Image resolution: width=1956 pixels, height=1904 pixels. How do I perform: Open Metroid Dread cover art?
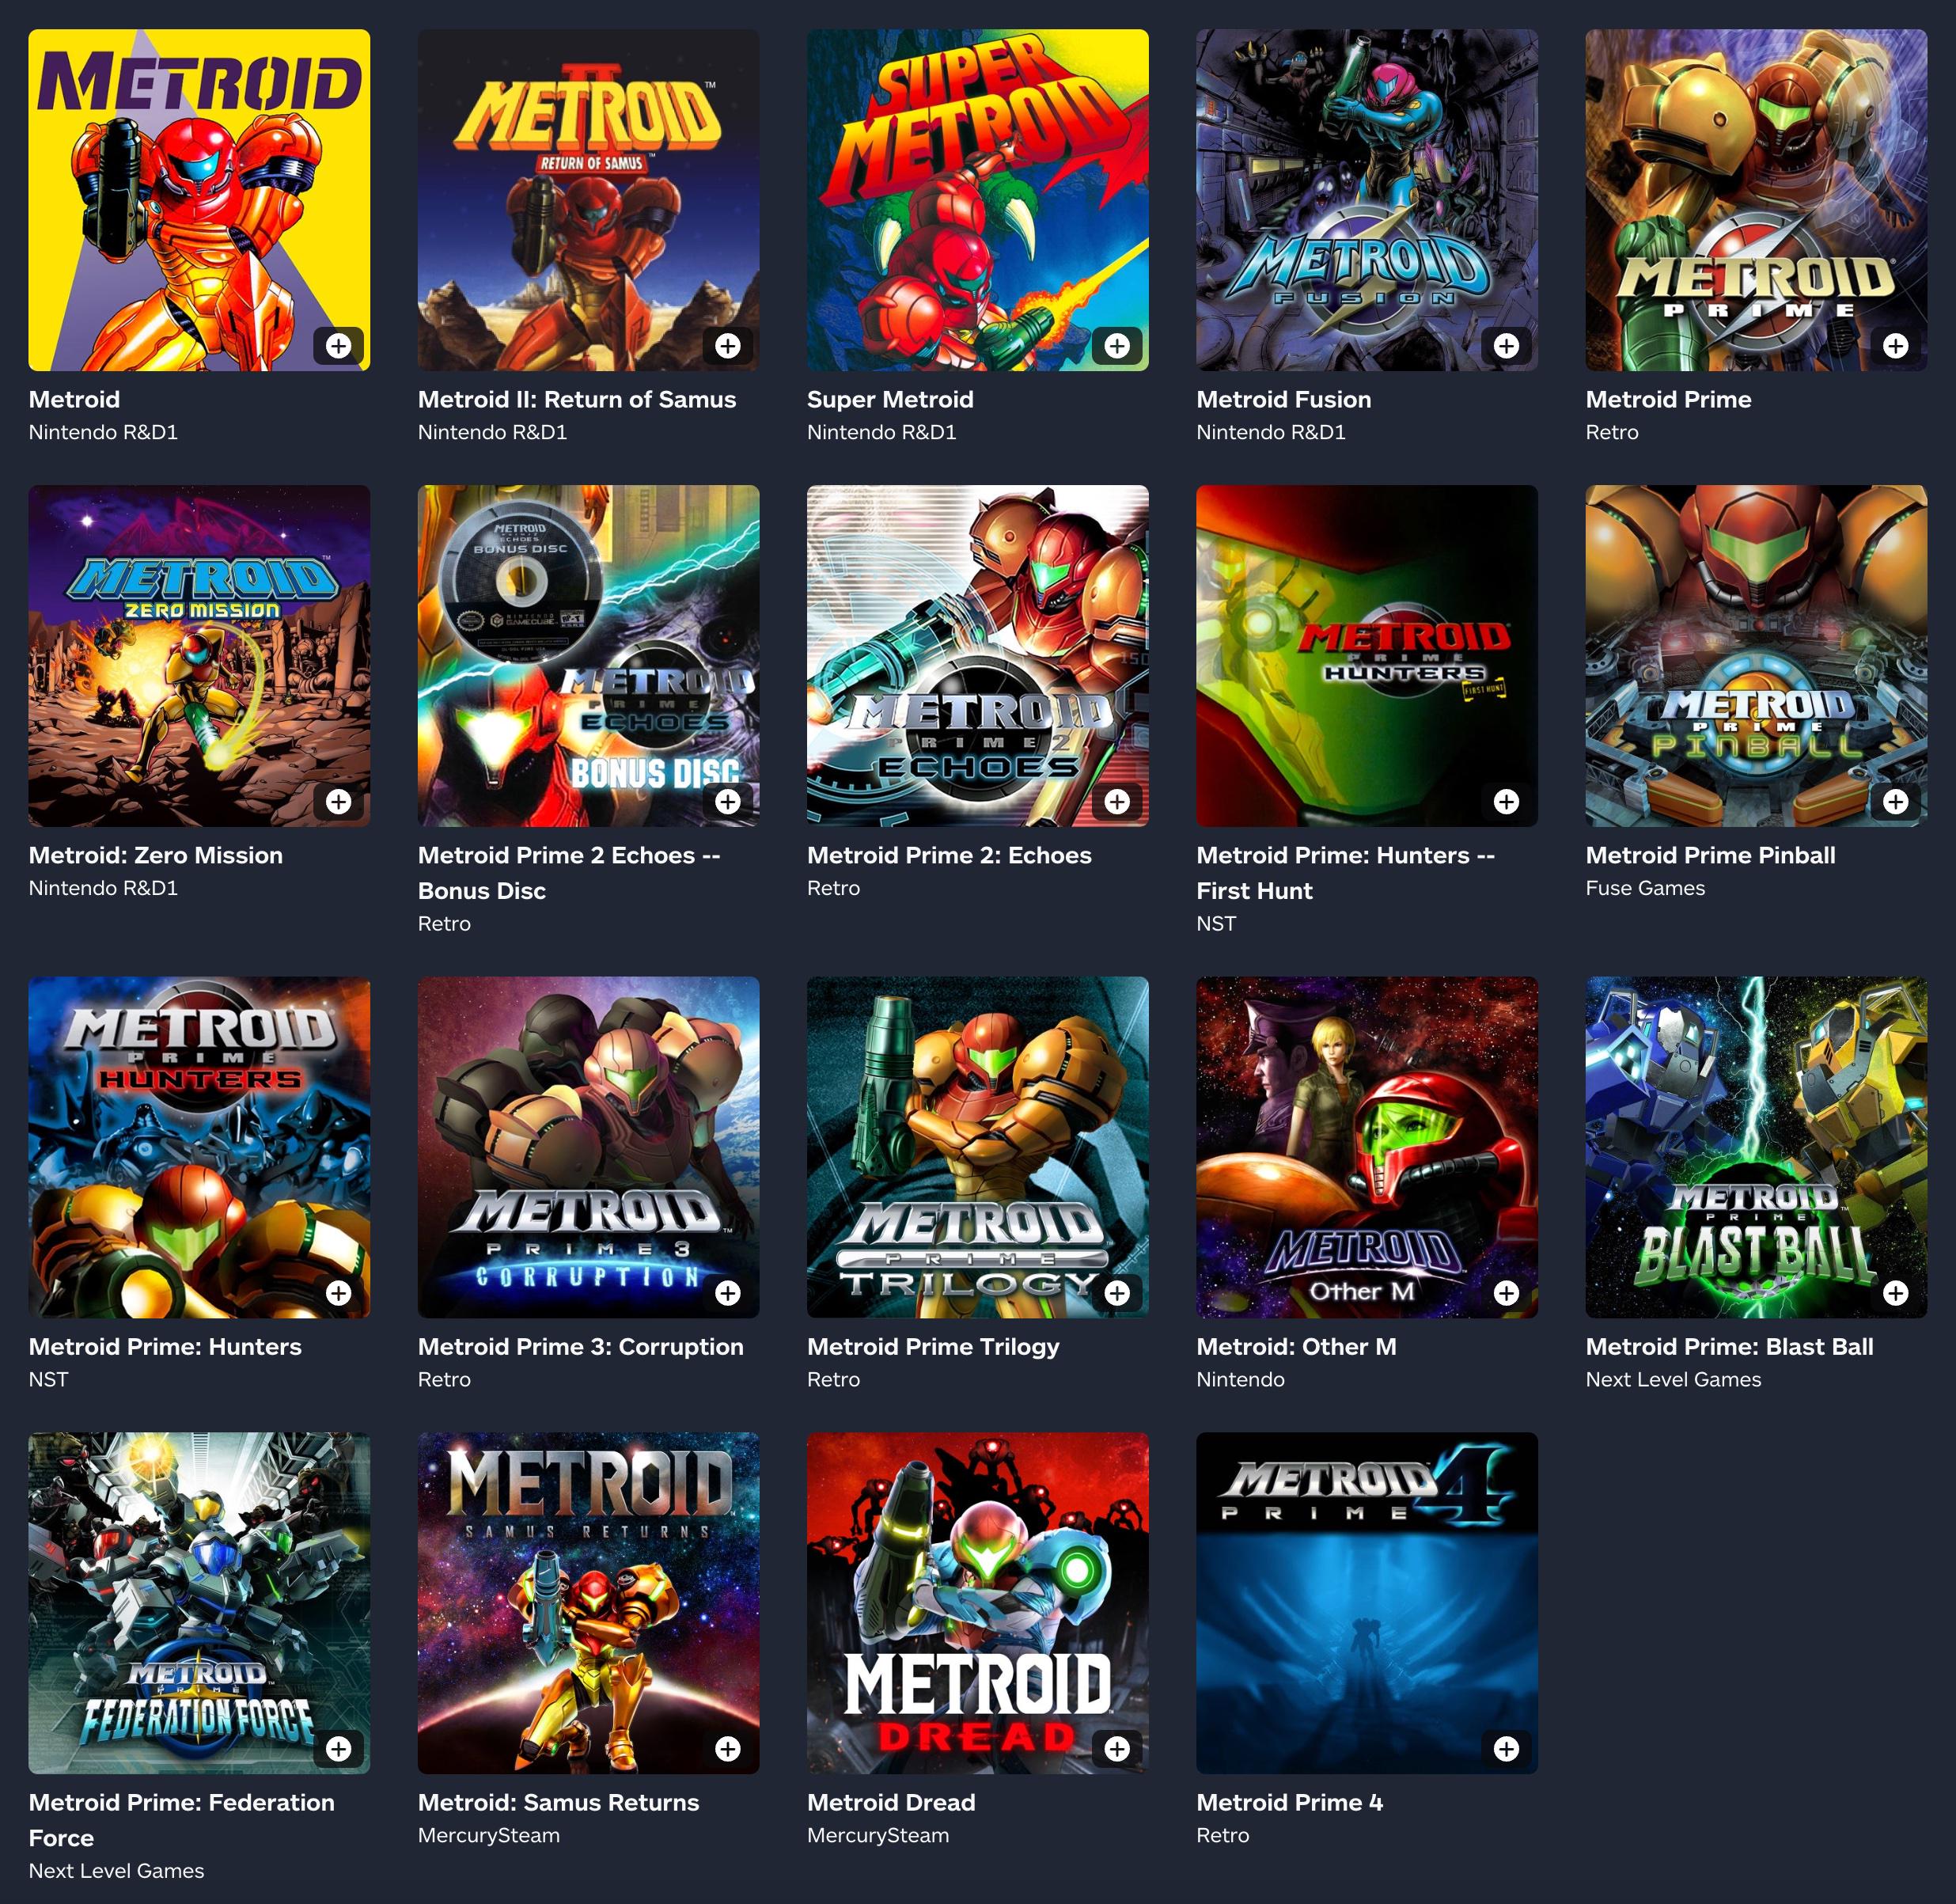tap(978, 1603)
